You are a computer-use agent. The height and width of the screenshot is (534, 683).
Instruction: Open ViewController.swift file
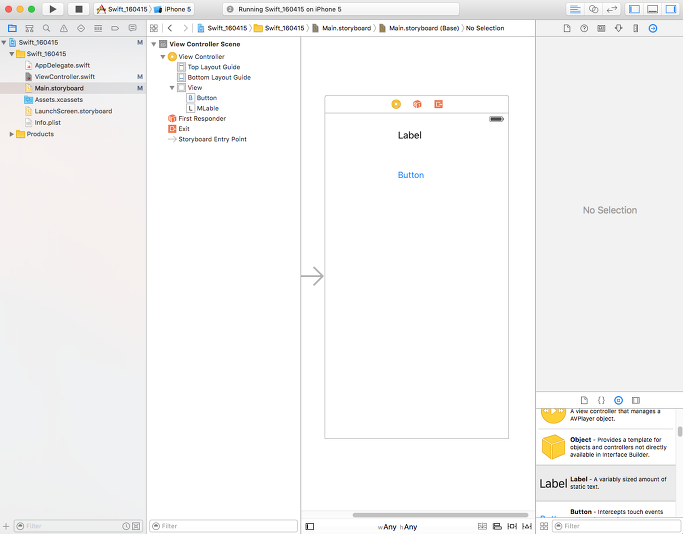pyautogui.click(x=64, y=77)
